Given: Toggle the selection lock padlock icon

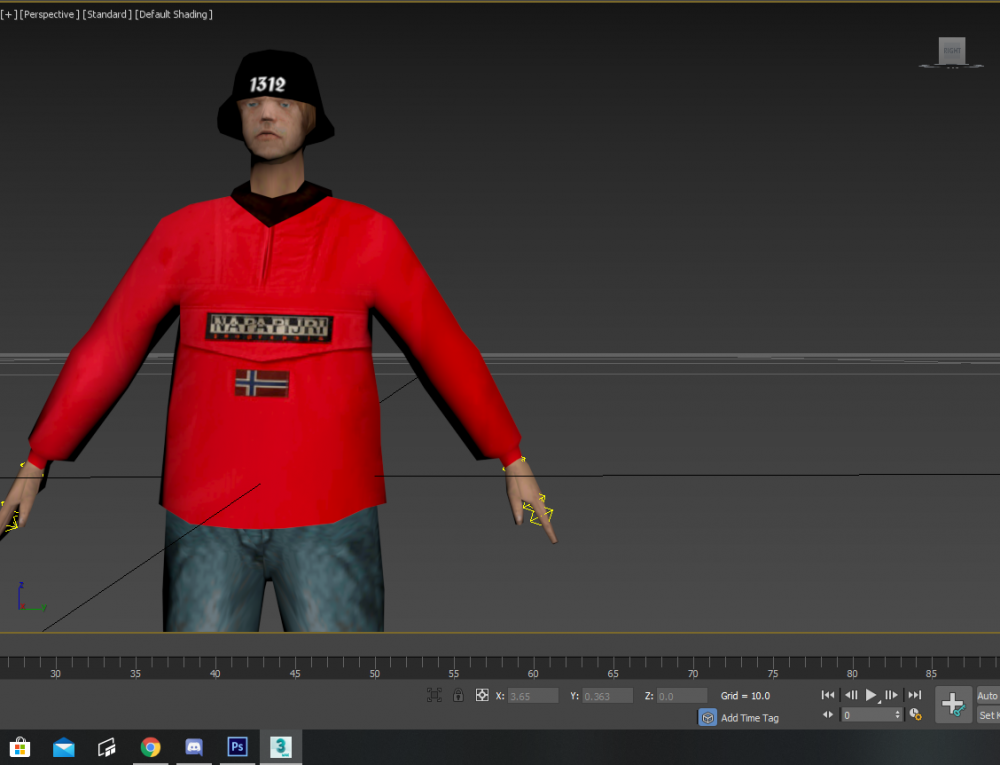Looking at the screenshot, I should pyautogui.click(x=459, y=695).
